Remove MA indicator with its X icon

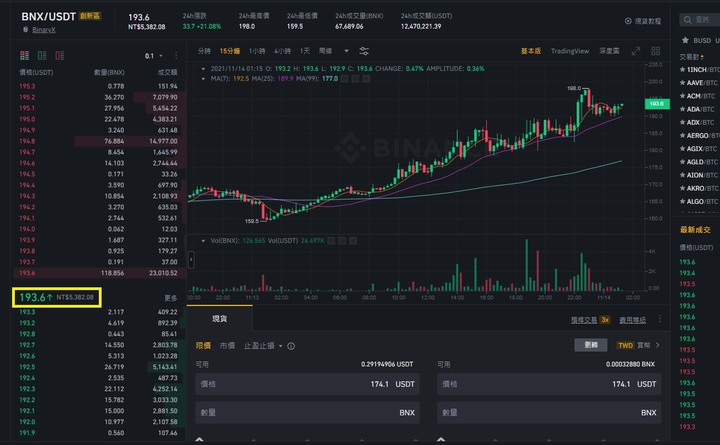366,79
